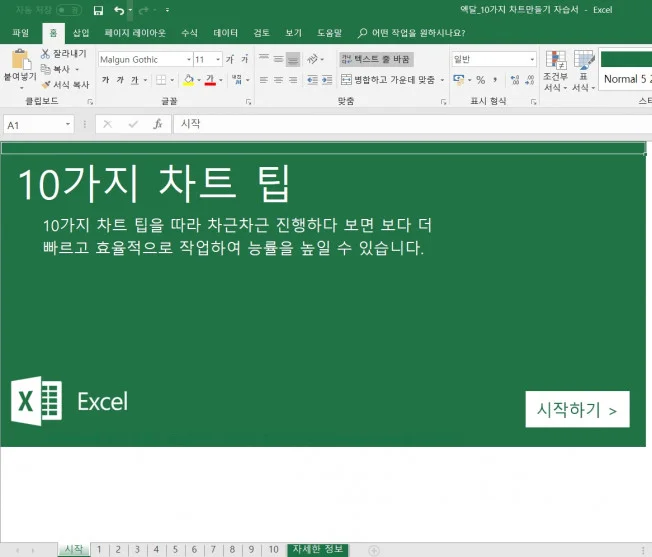Click the A1 Name Box field
This screenshot has height=557, width=652.
[34, 125]
